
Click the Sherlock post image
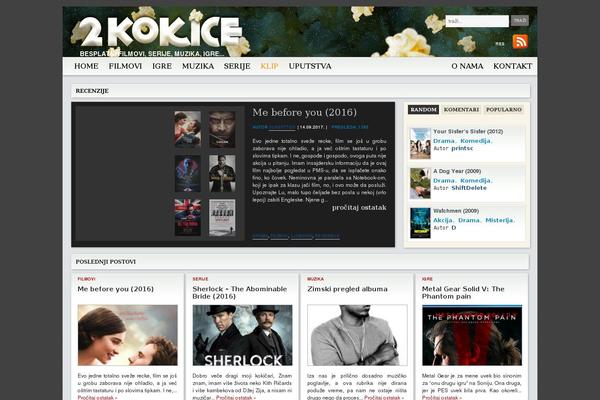click(x=242, y=335)
